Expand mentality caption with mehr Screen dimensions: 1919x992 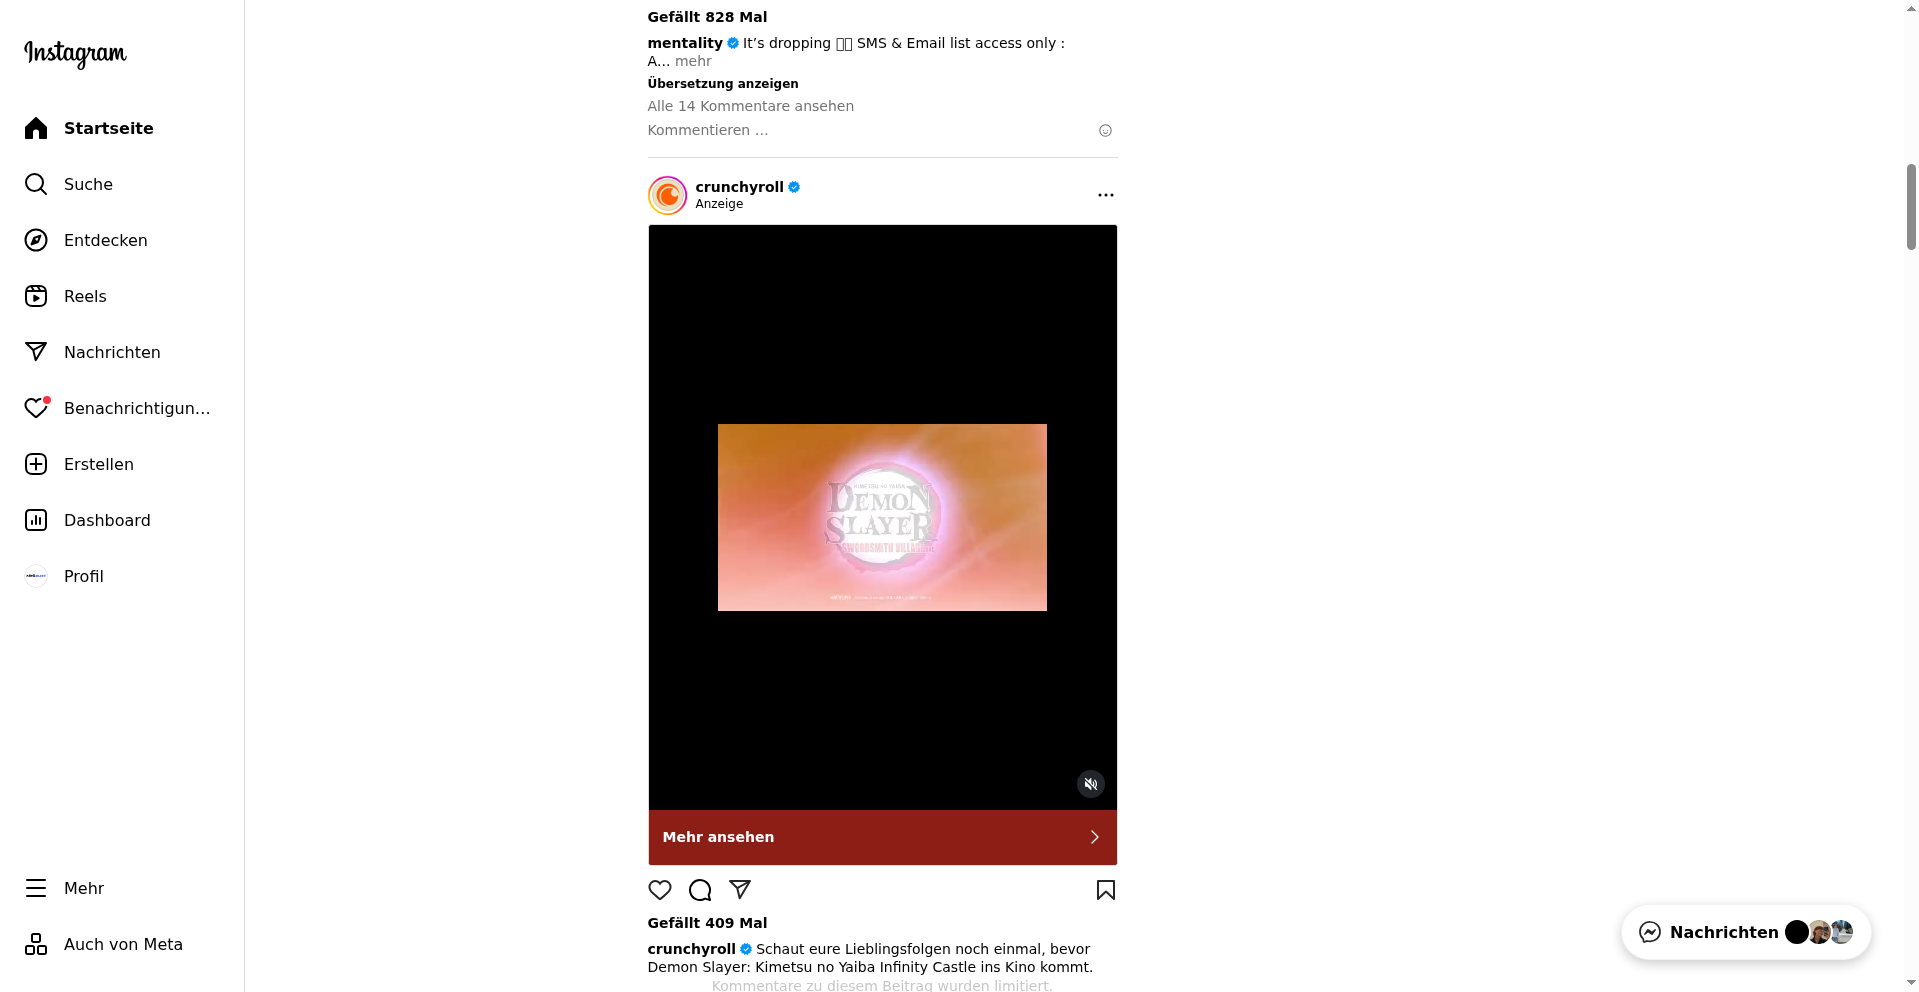693,61
